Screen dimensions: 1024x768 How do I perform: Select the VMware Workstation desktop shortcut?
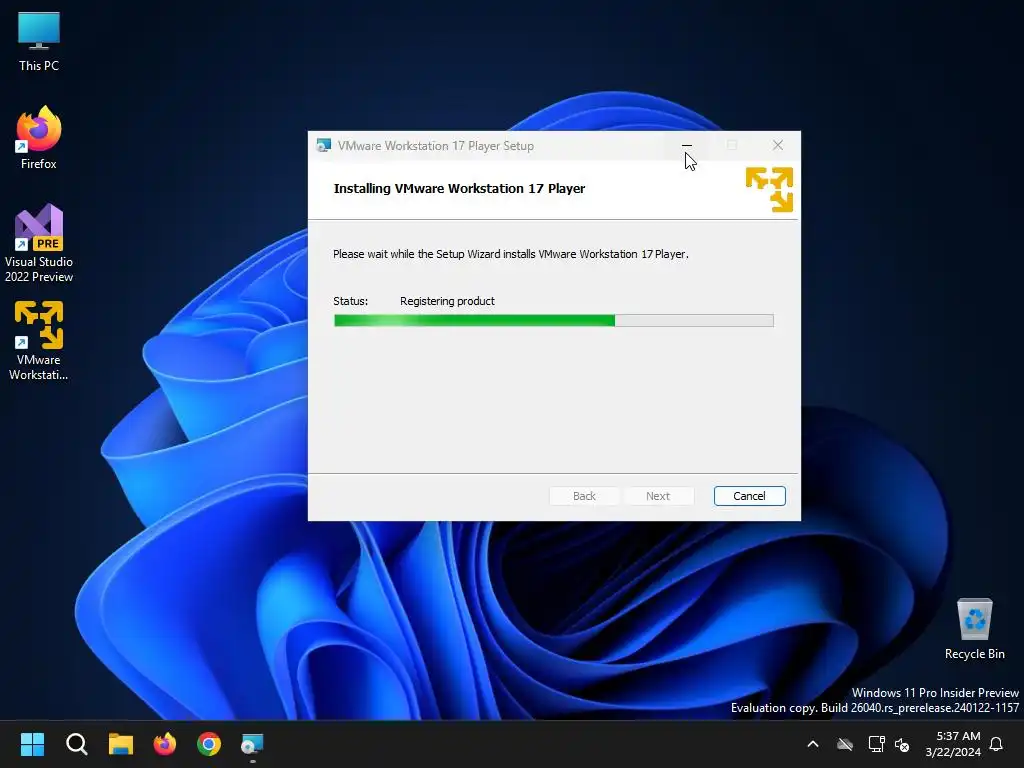click(x=39, y=340)
